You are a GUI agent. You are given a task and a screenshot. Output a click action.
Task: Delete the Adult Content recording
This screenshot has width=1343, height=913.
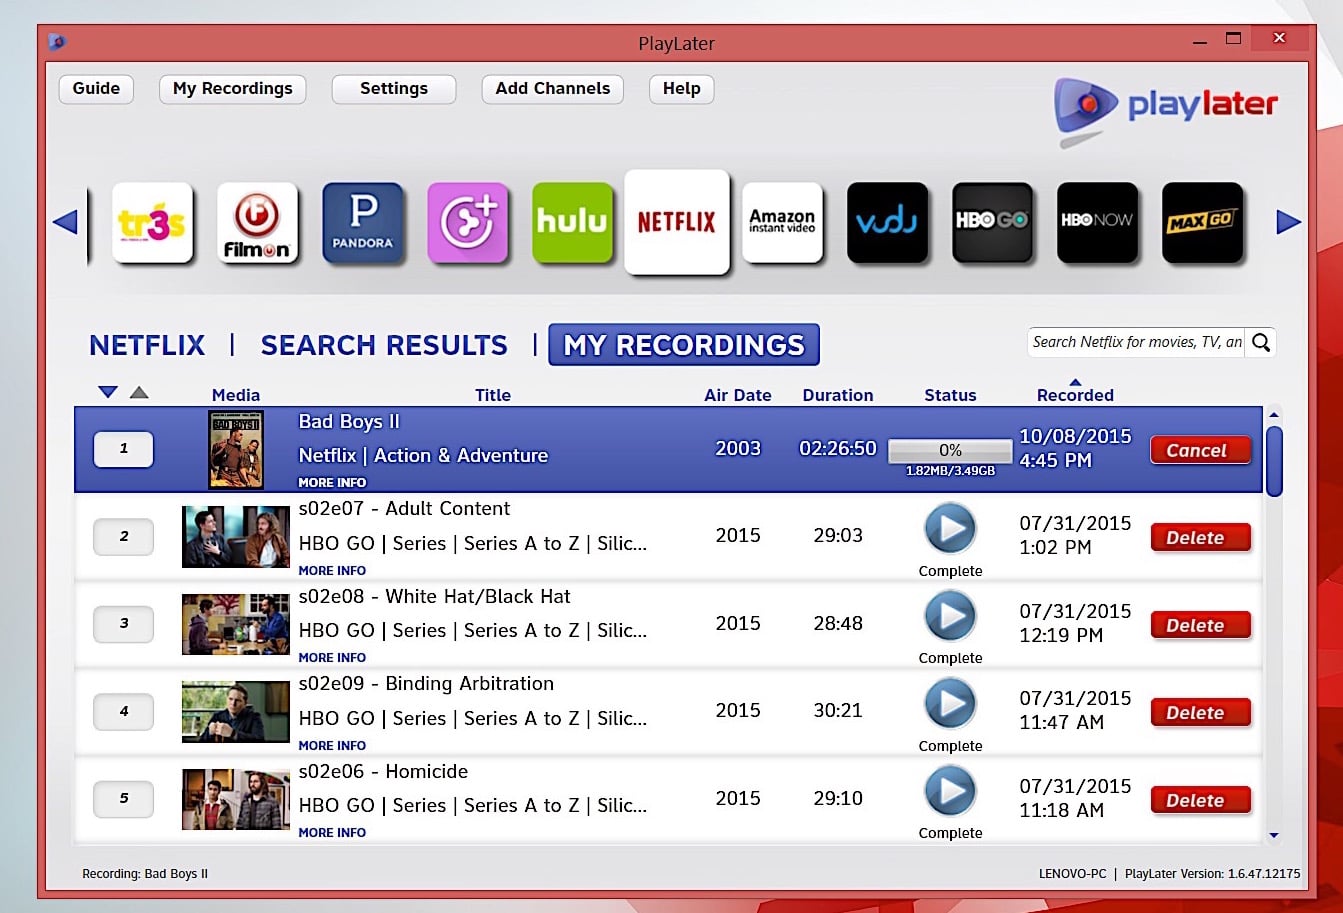1200,537
